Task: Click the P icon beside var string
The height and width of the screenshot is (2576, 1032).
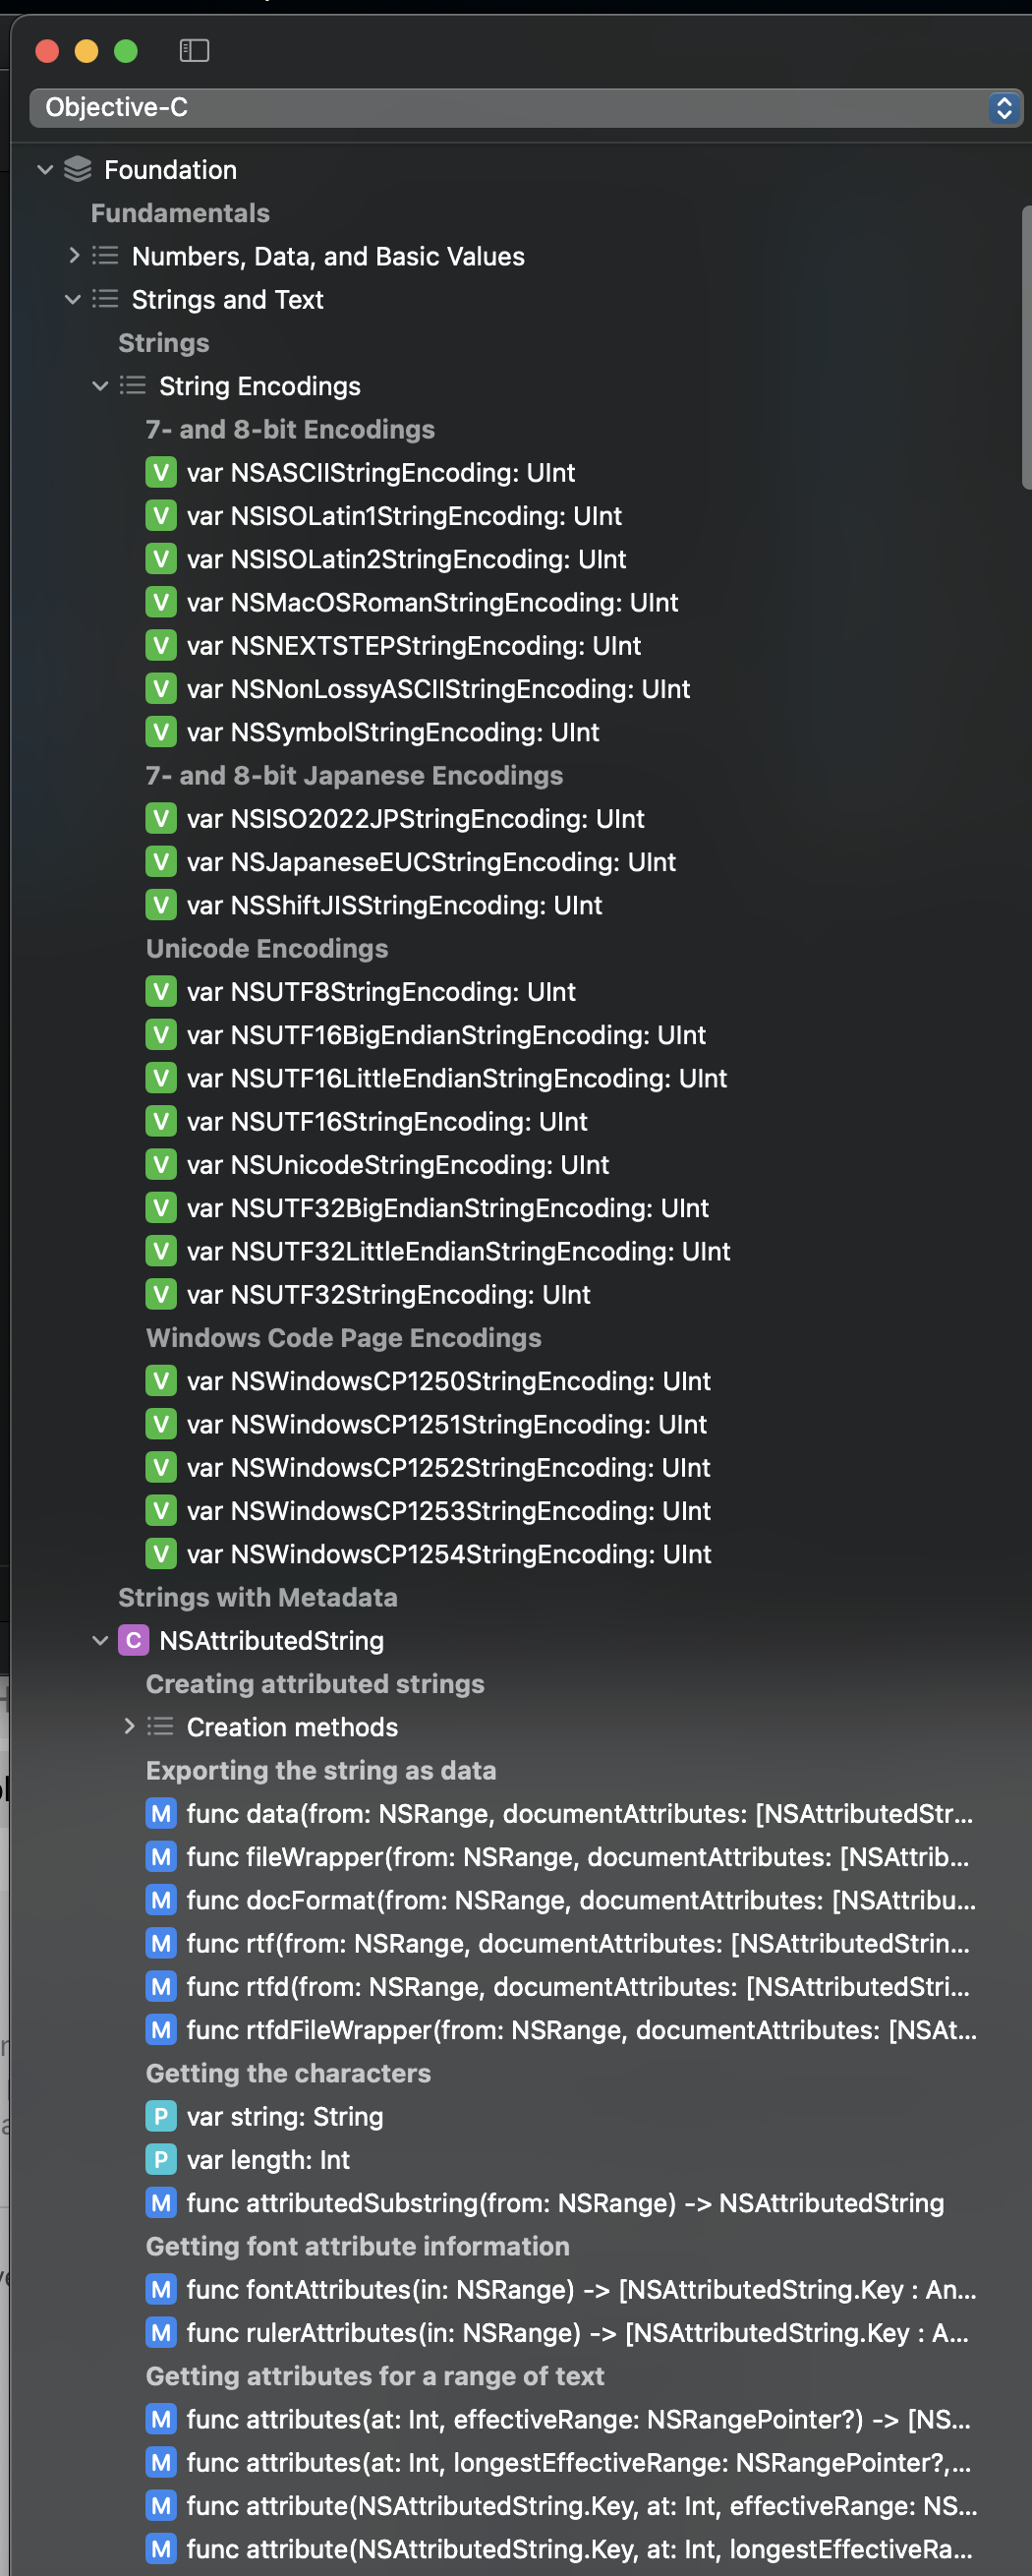Action: coord(161,2116)
